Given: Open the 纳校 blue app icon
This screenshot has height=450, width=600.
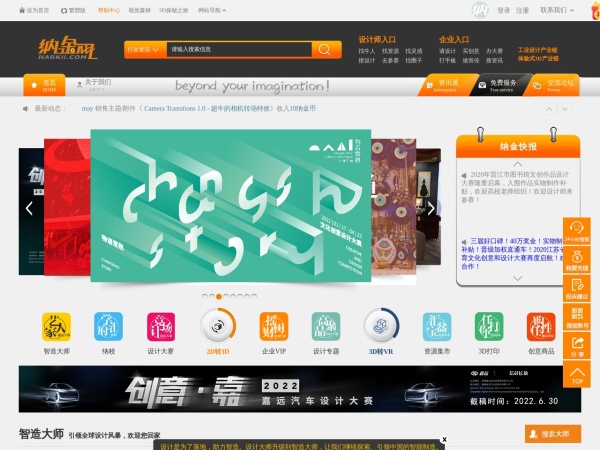Looking at the screenshot, I should [109, 326].
